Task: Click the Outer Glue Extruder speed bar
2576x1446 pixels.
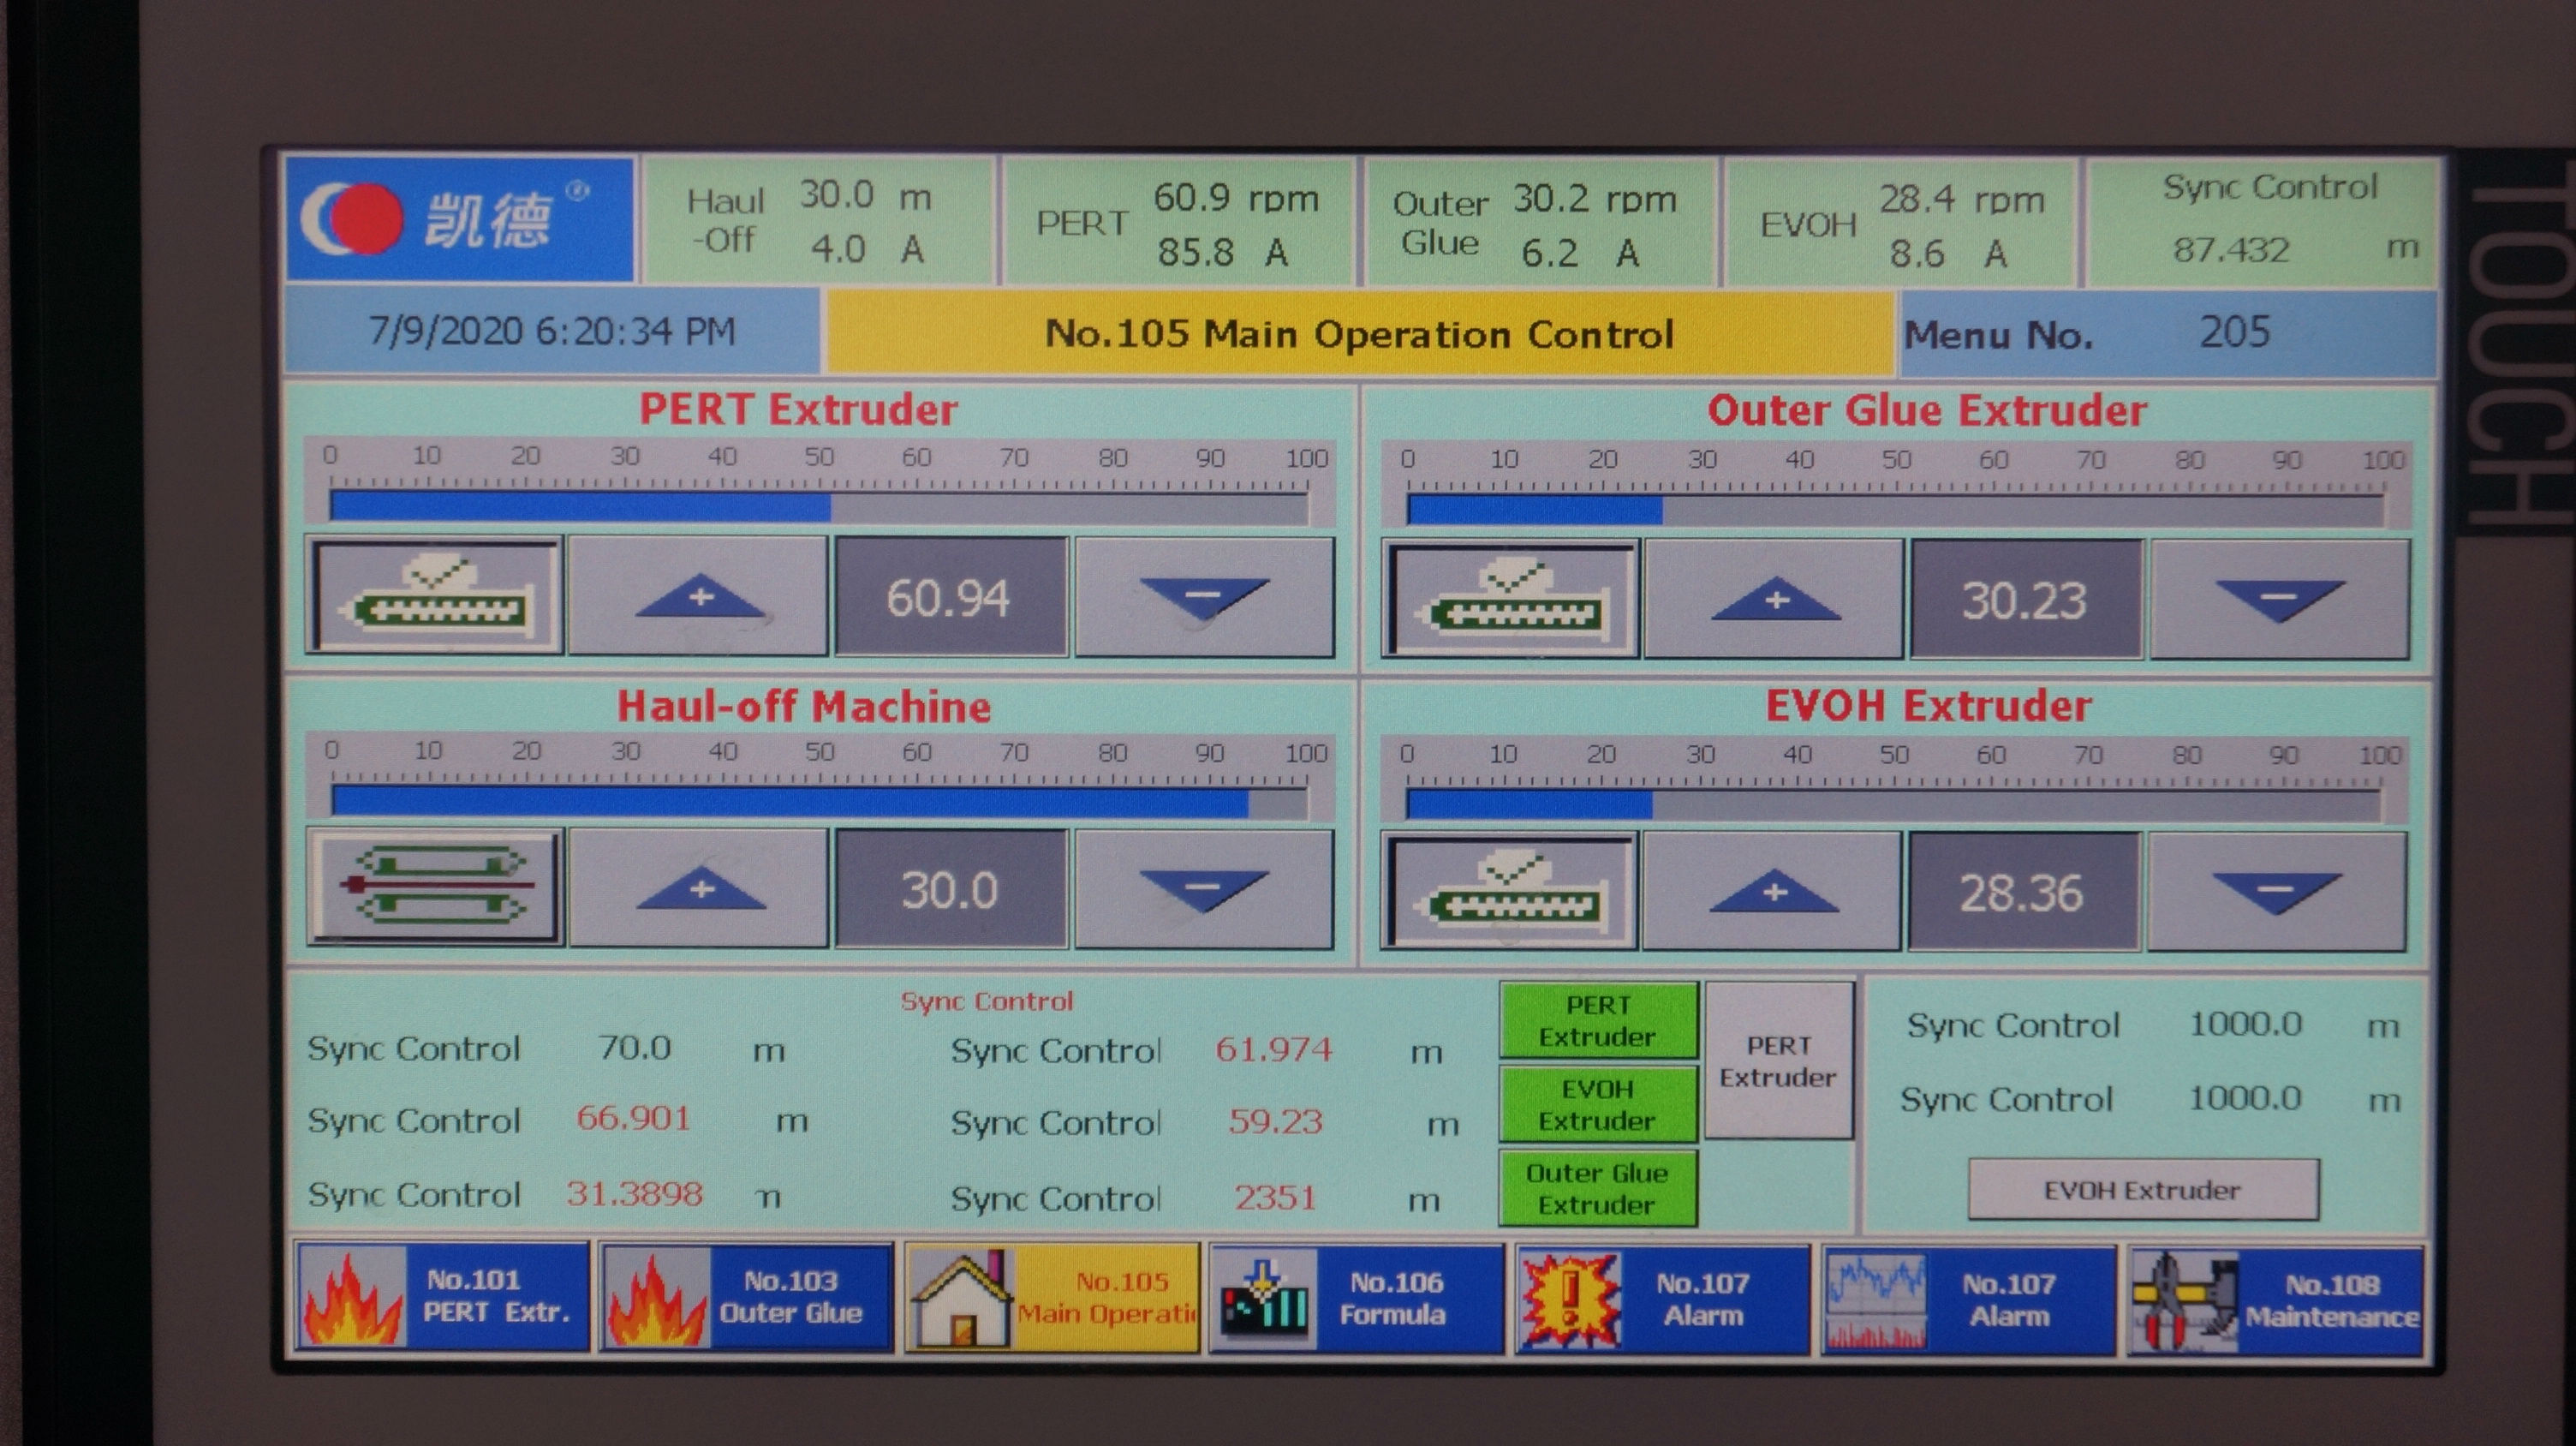Action: click(x=1896, y=509)
